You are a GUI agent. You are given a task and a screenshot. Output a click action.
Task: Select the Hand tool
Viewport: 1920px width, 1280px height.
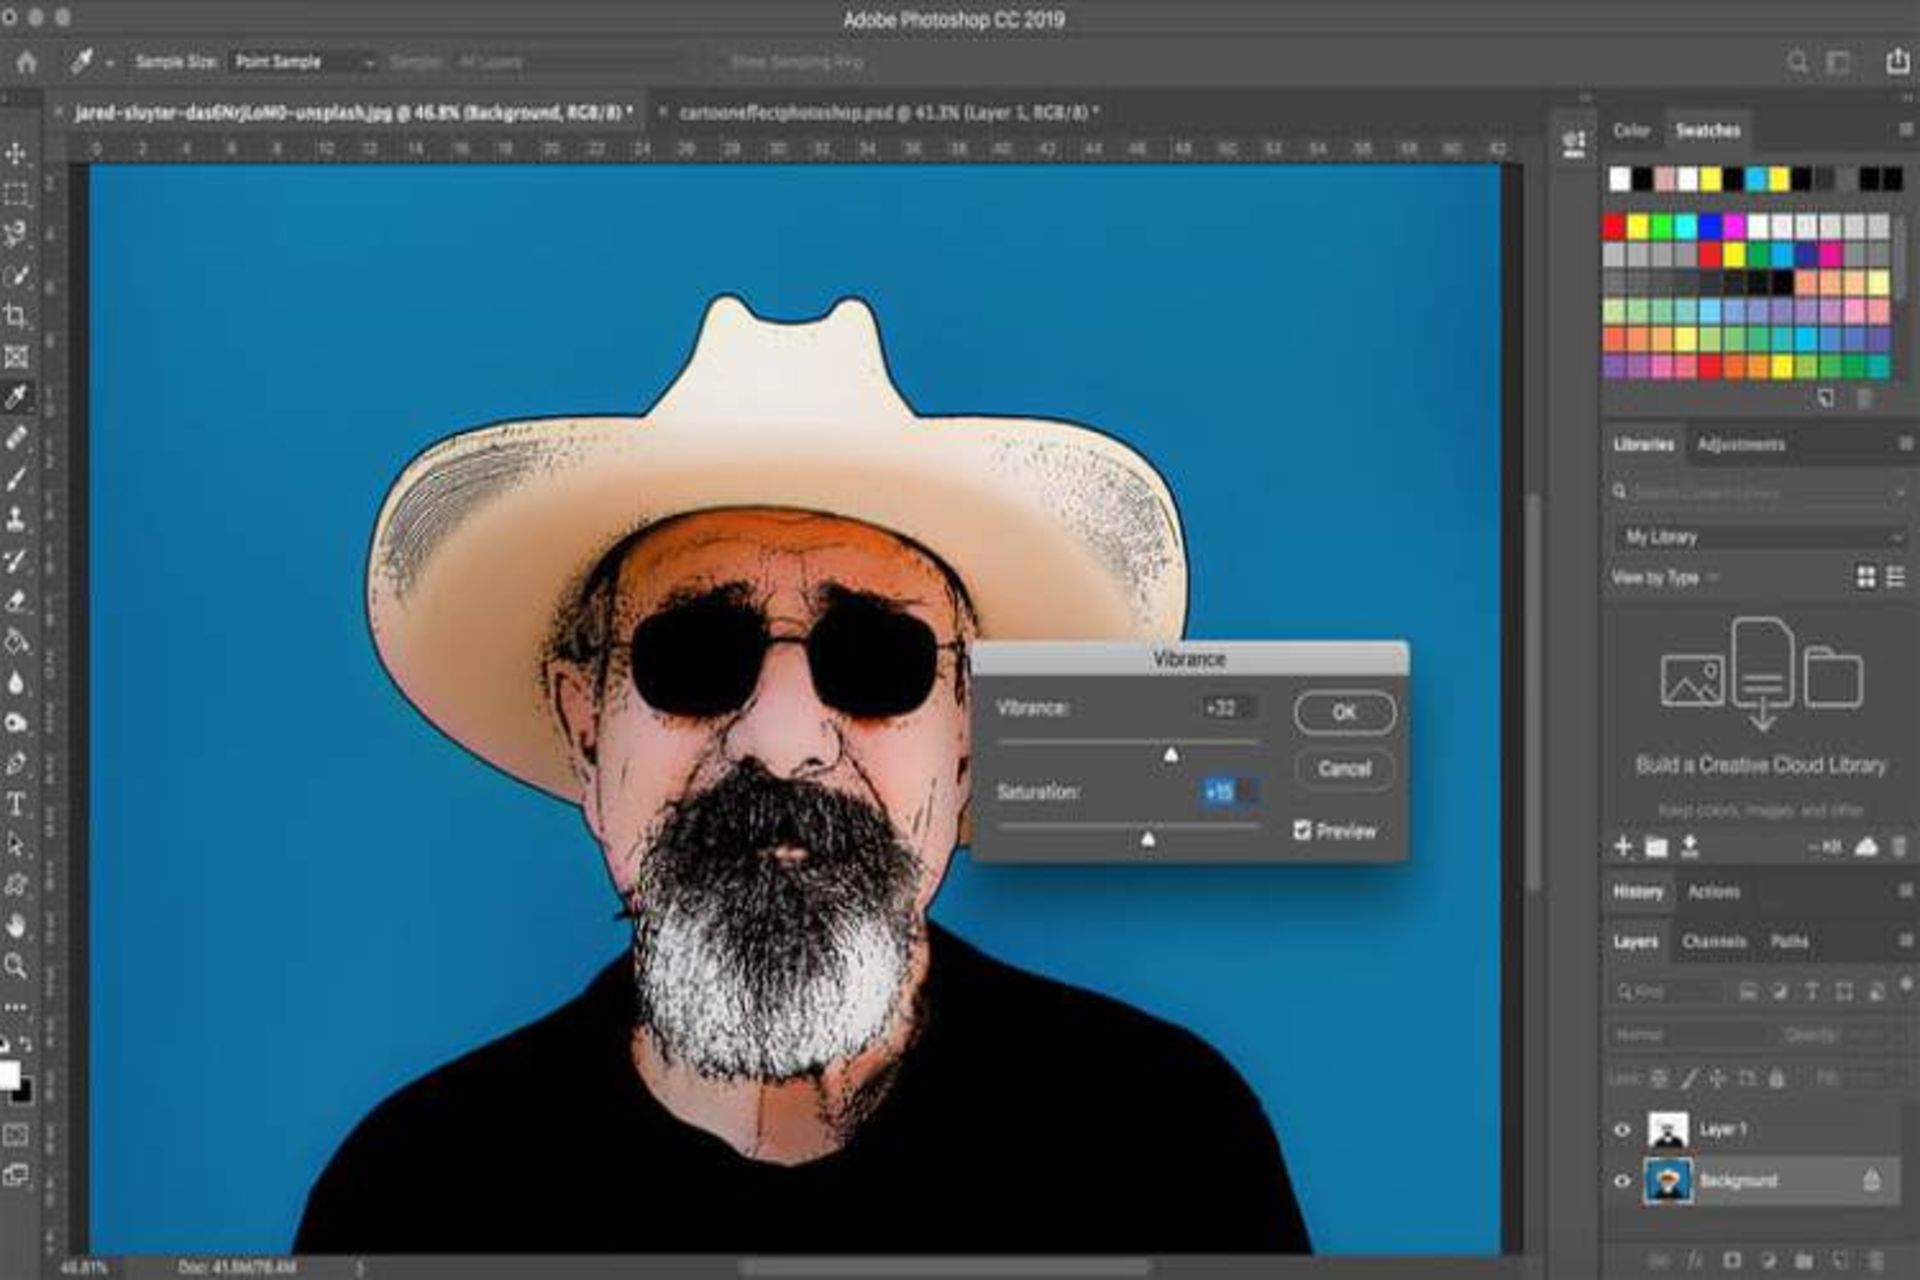(16, 925)
